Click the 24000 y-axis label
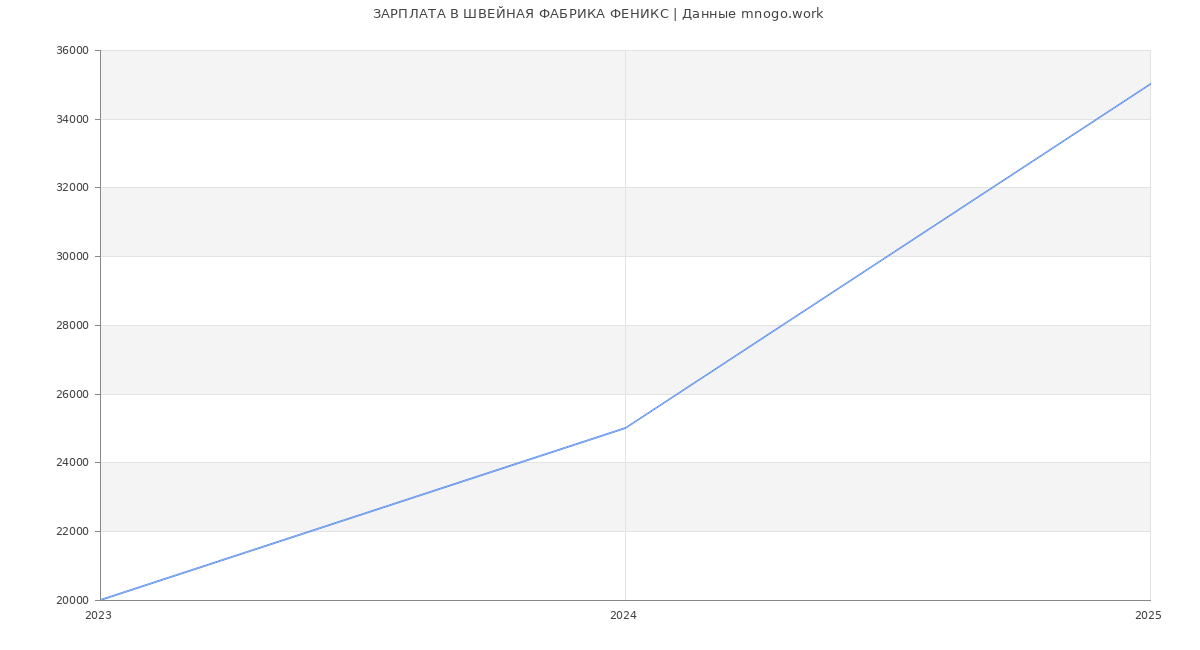 tap(73, 463)
